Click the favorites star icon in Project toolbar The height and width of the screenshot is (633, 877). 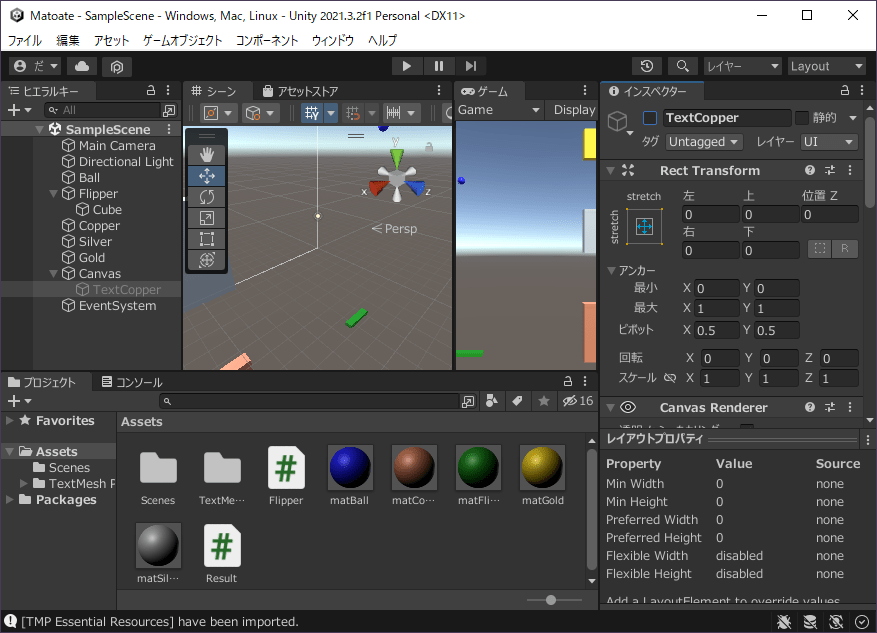coord(543,400)
